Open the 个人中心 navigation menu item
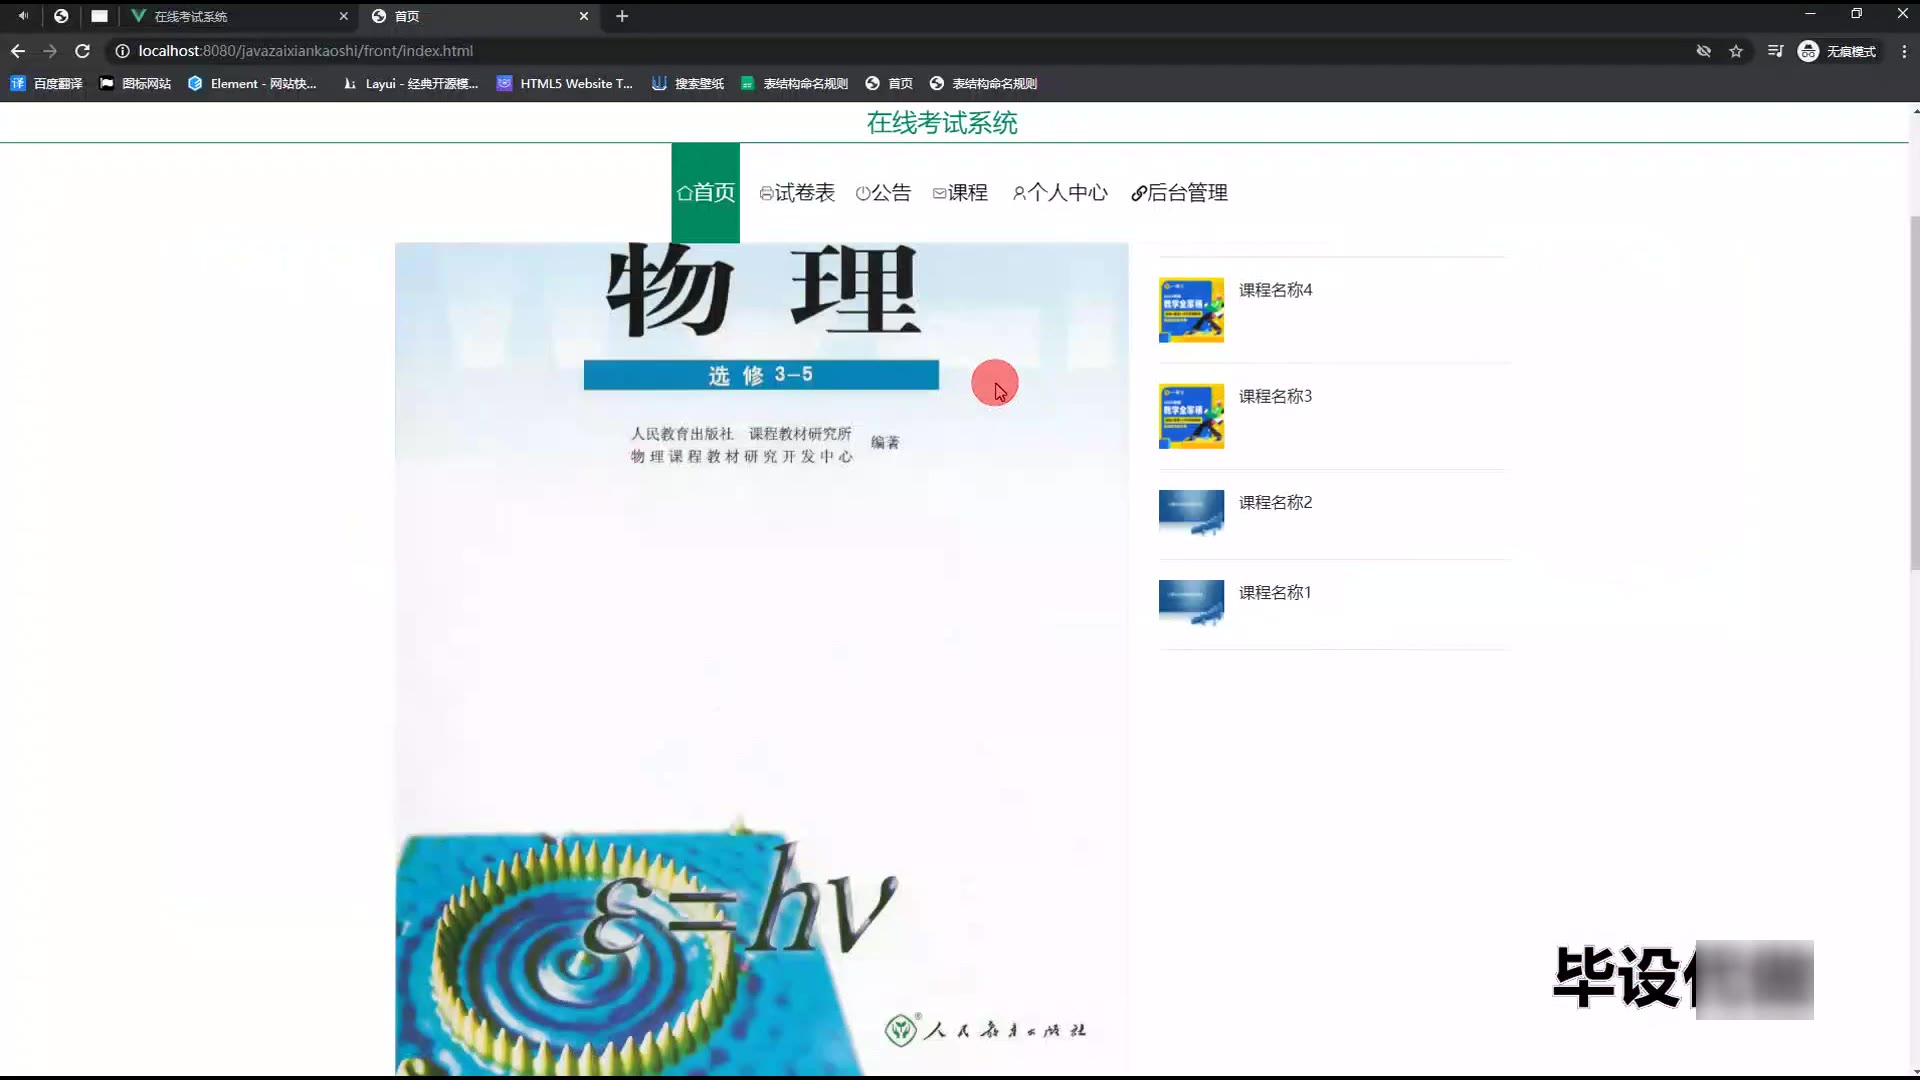Image resolution: width=1920 pixels, height=1080 pixels. (x=1060, y=193)
